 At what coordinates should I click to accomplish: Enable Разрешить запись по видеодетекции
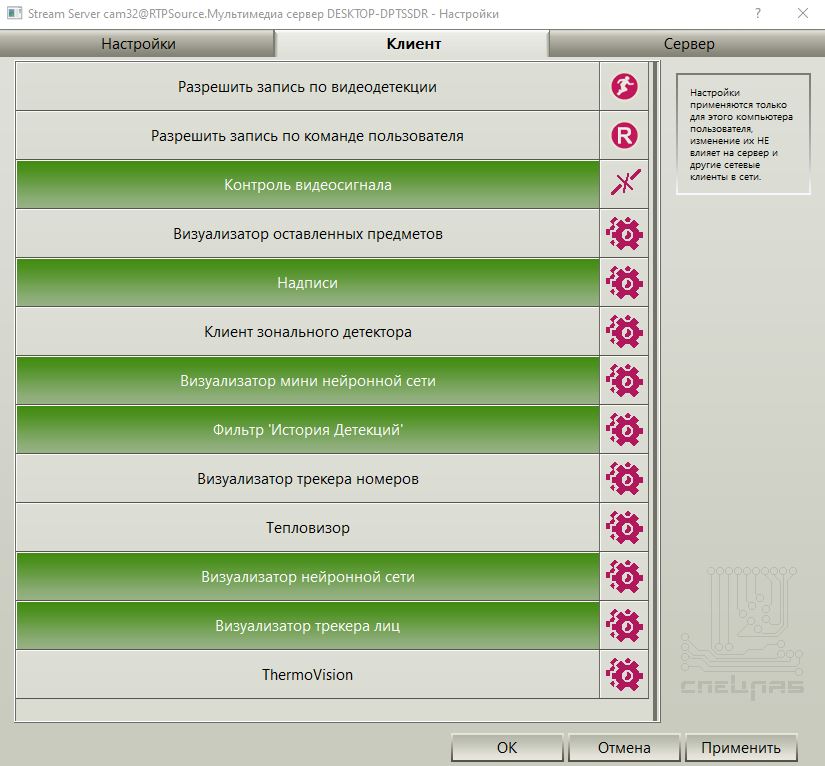(x=307, y=86)
